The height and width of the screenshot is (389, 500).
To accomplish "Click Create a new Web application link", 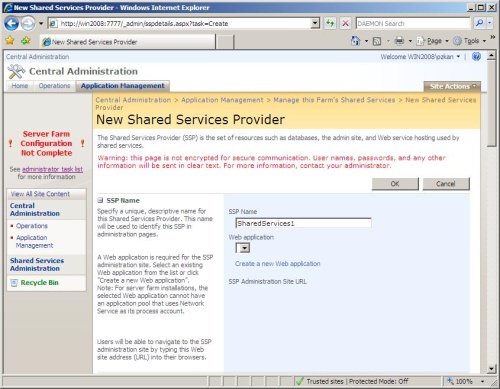I will point(277,264).
